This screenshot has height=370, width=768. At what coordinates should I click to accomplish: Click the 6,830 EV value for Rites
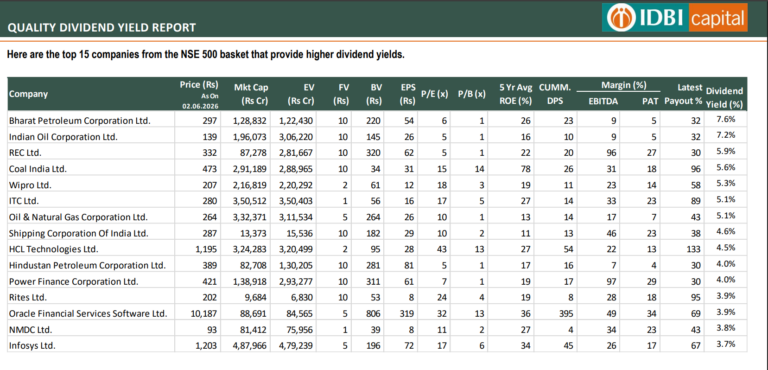click(303, 297)
